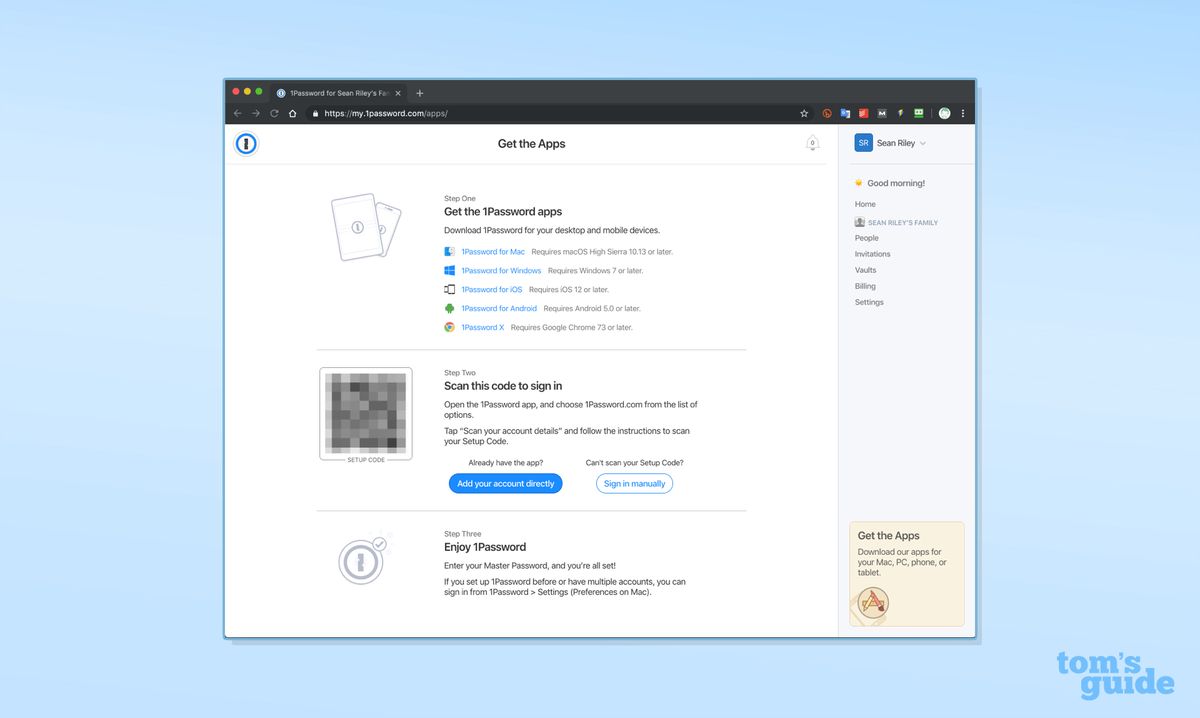This screenshot has width=1200, height=718.
Task: Open the 1Password for Mac download link
Action: tap(491, 251)
